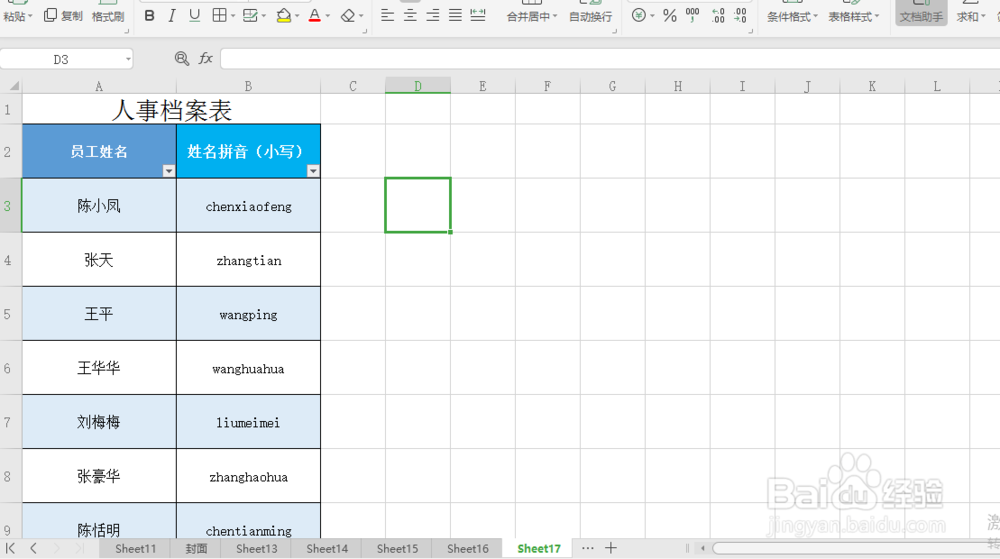
Task: Decrease decimal places
Action: [740, 15]
